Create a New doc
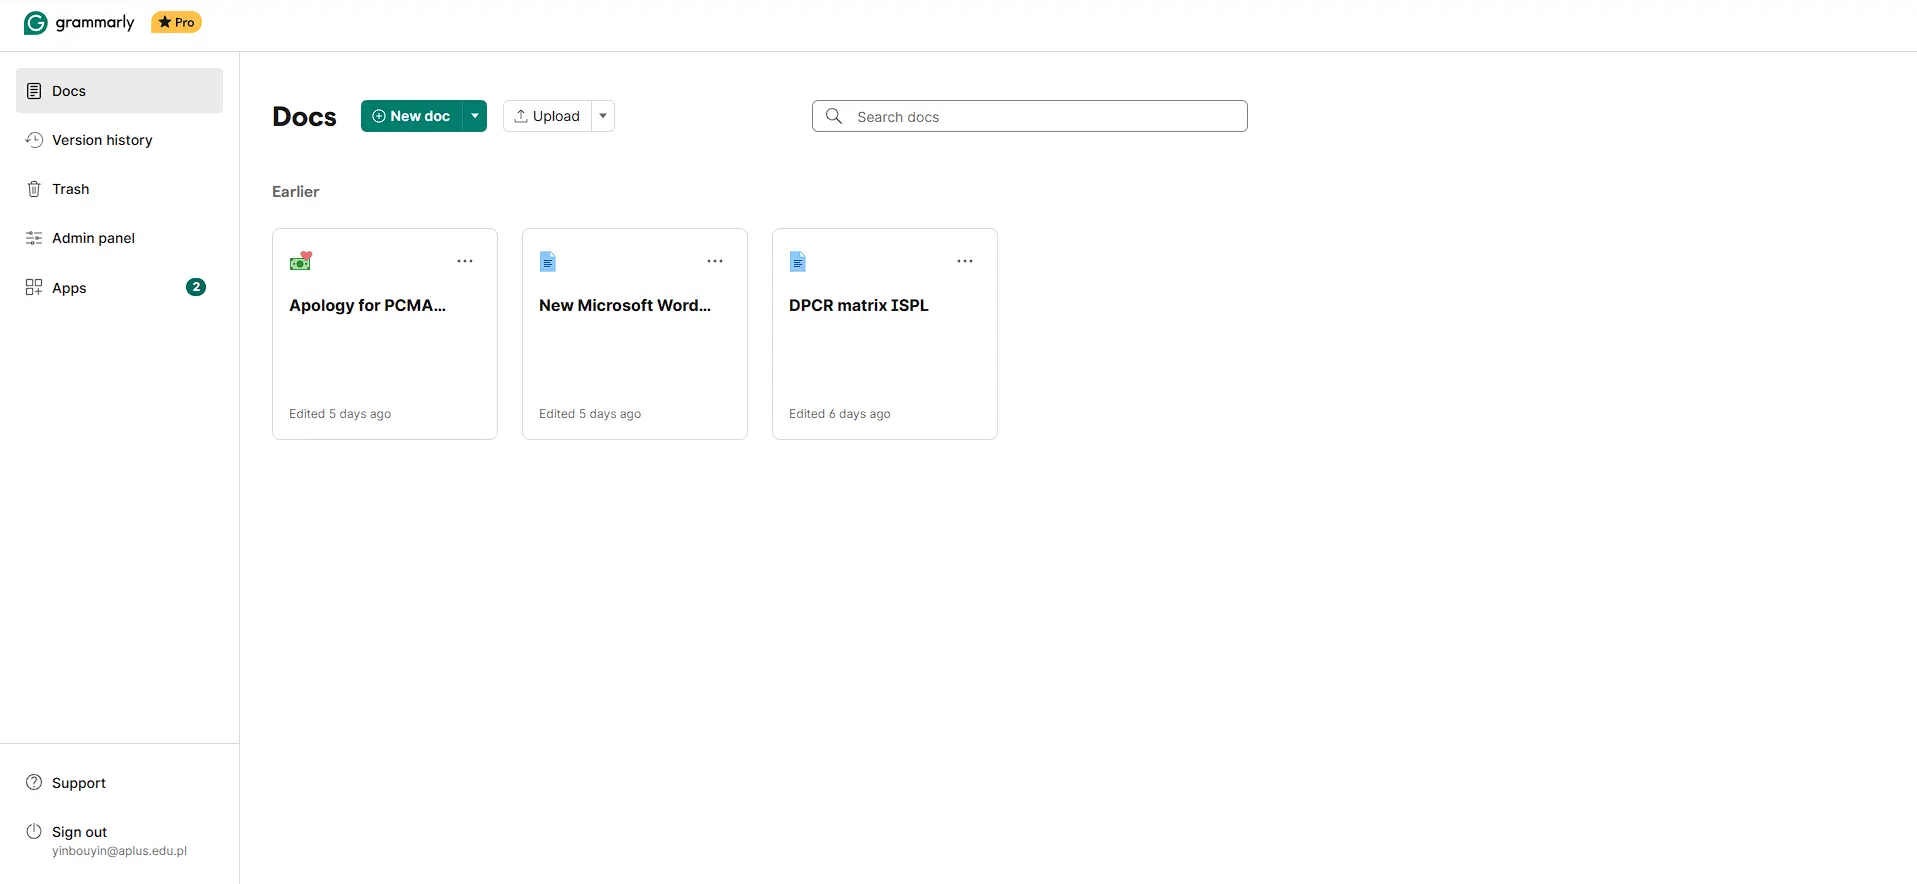Viewport: 1917px width, 884px height. click(x=411, y=116)
